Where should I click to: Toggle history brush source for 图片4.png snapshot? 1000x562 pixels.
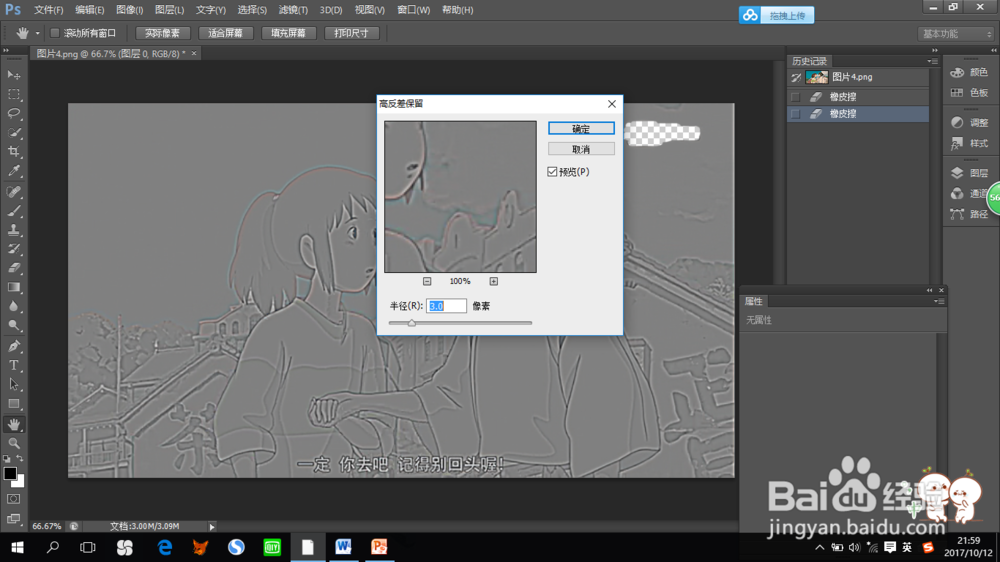click(796, 77)
